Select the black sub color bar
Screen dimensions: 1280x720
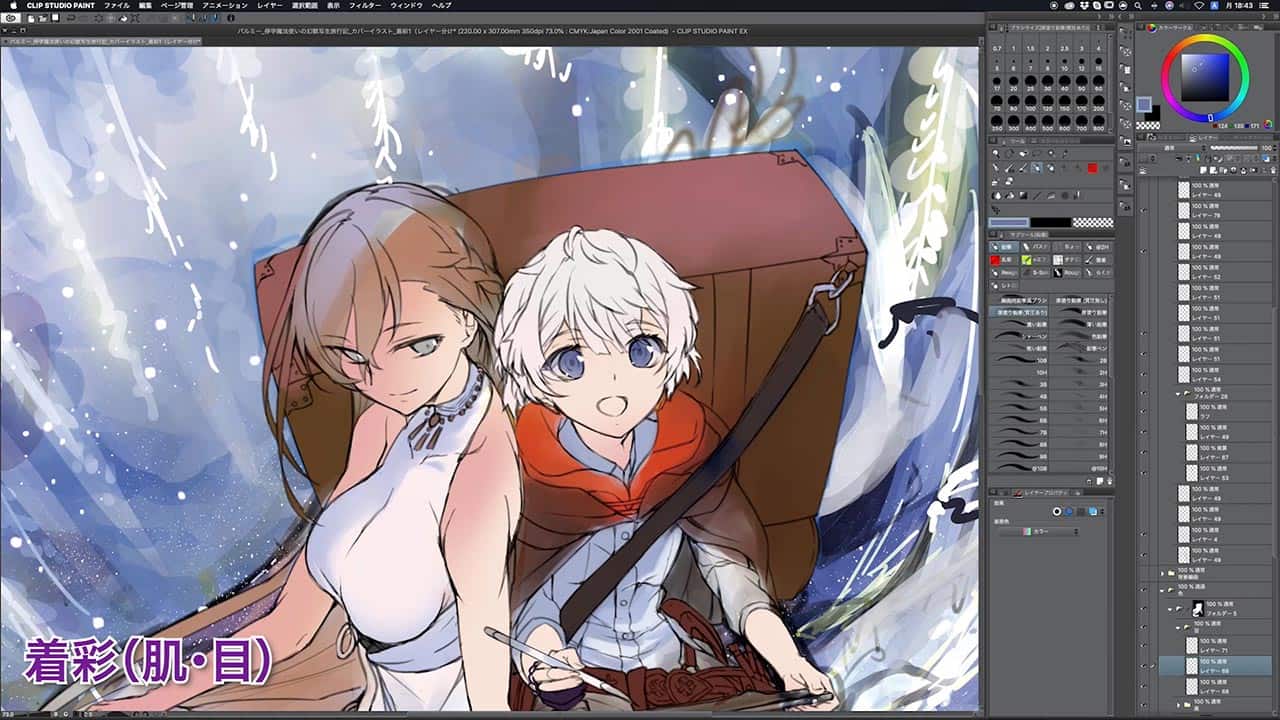tap(1051, 222)
